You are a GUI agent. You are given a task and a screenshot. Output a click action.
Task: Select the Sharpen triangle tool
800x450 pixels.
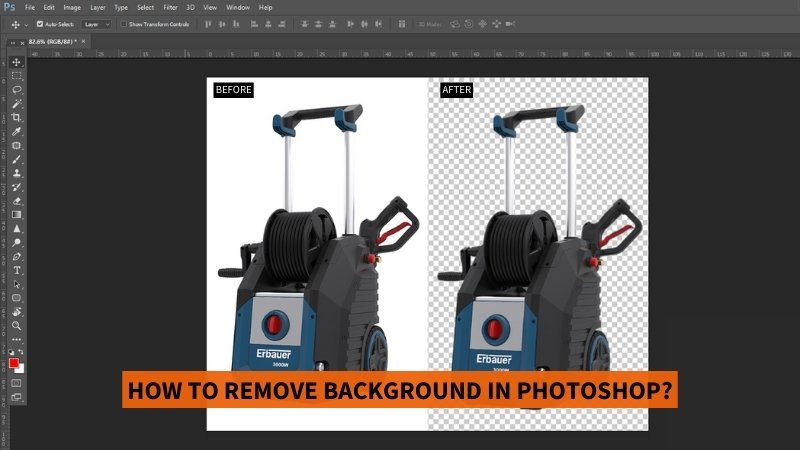(x=16, y=229)
